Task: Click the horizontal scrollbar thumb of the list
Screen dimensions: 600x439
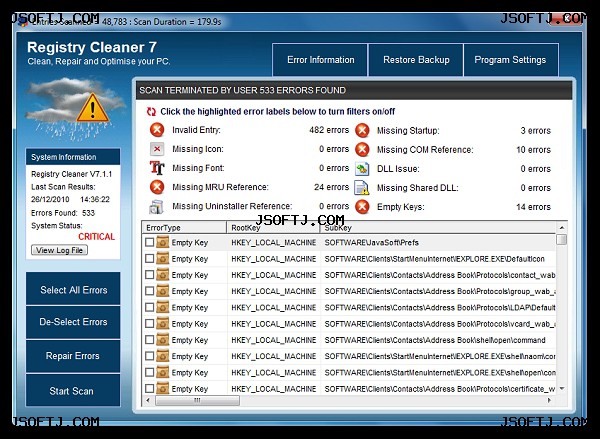Action: pos(197,400)
